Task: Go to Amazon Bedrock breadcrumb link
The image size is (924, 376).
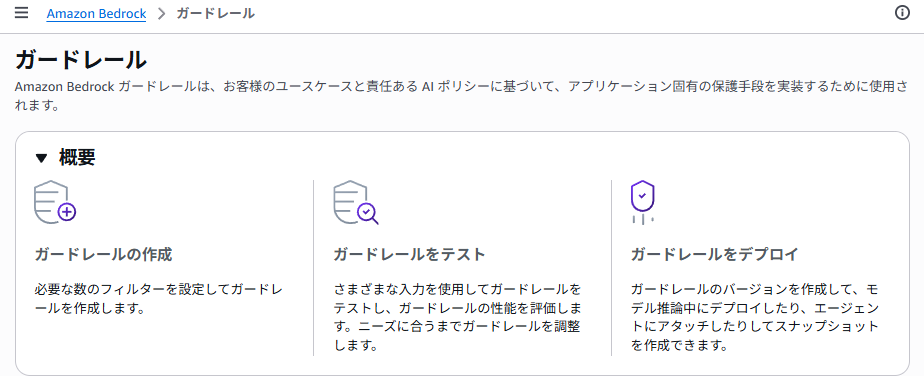Action: pos(97,14)
